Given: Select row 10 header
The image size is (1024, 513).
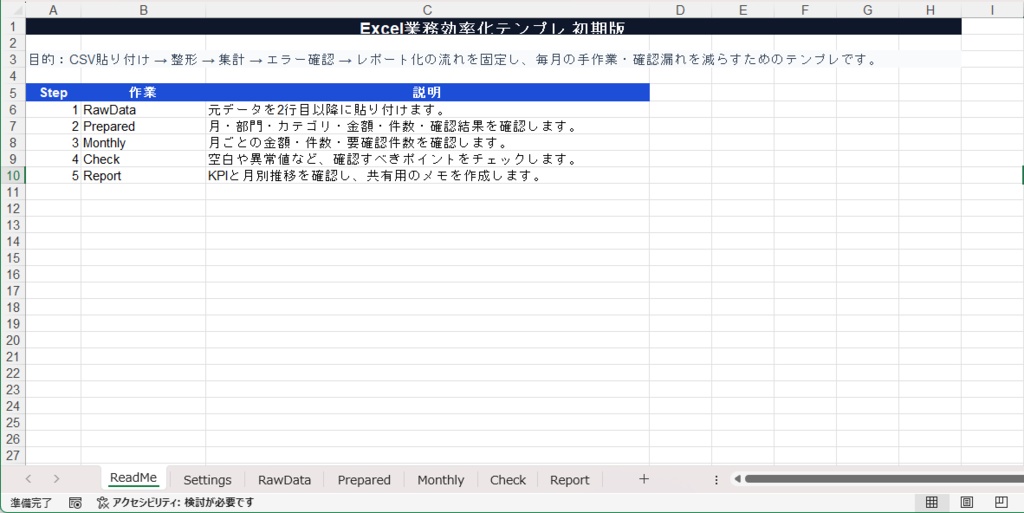Looking at the screenshot, I should click(12, 175).
